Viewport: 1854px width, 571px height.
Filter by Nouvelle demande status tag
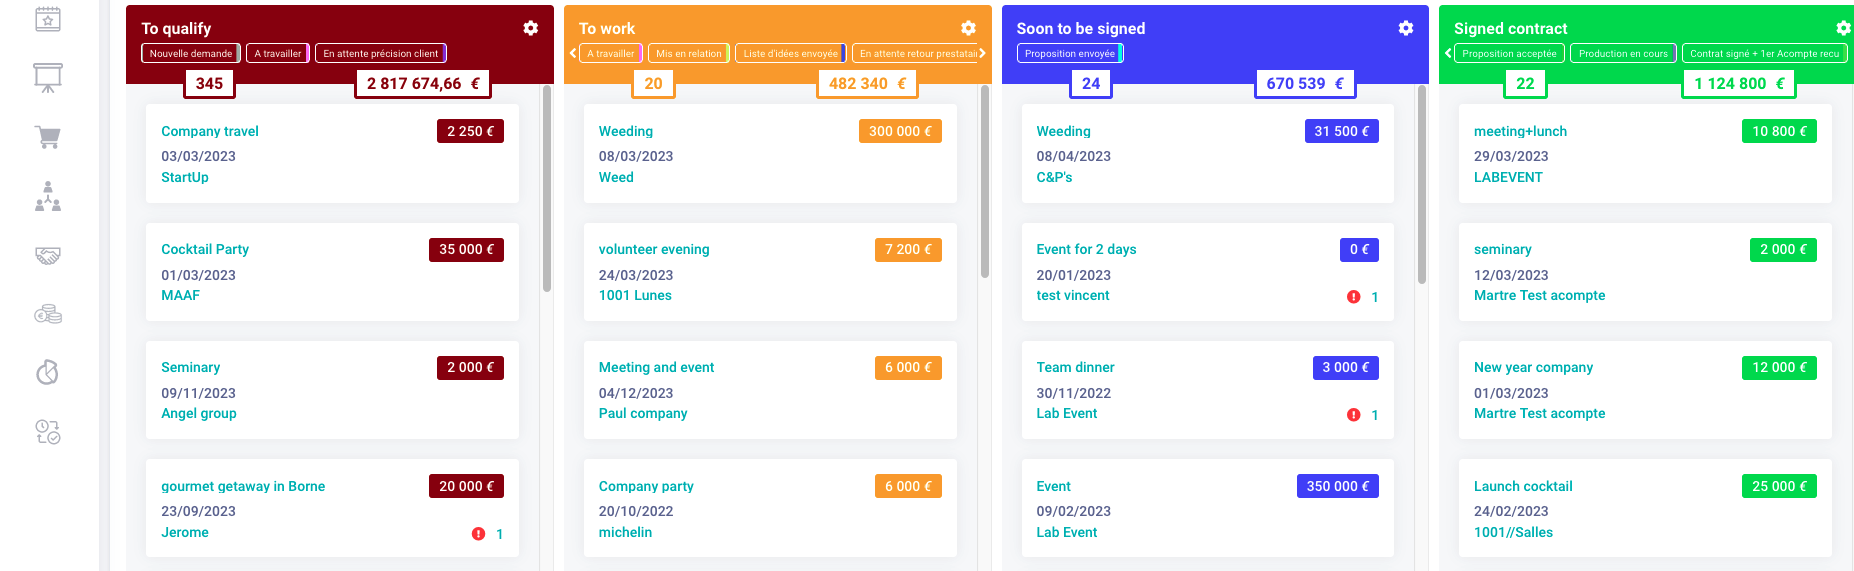tap(191, 54)
